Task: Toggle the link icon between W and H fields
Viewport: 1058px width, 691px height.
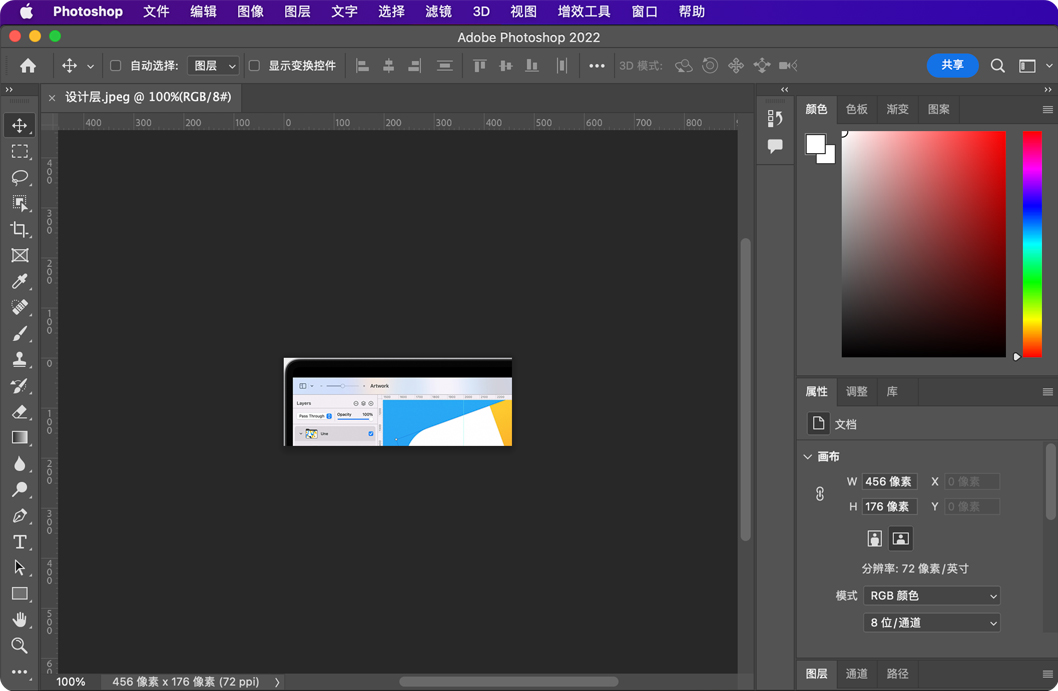Action: [820, 493]
